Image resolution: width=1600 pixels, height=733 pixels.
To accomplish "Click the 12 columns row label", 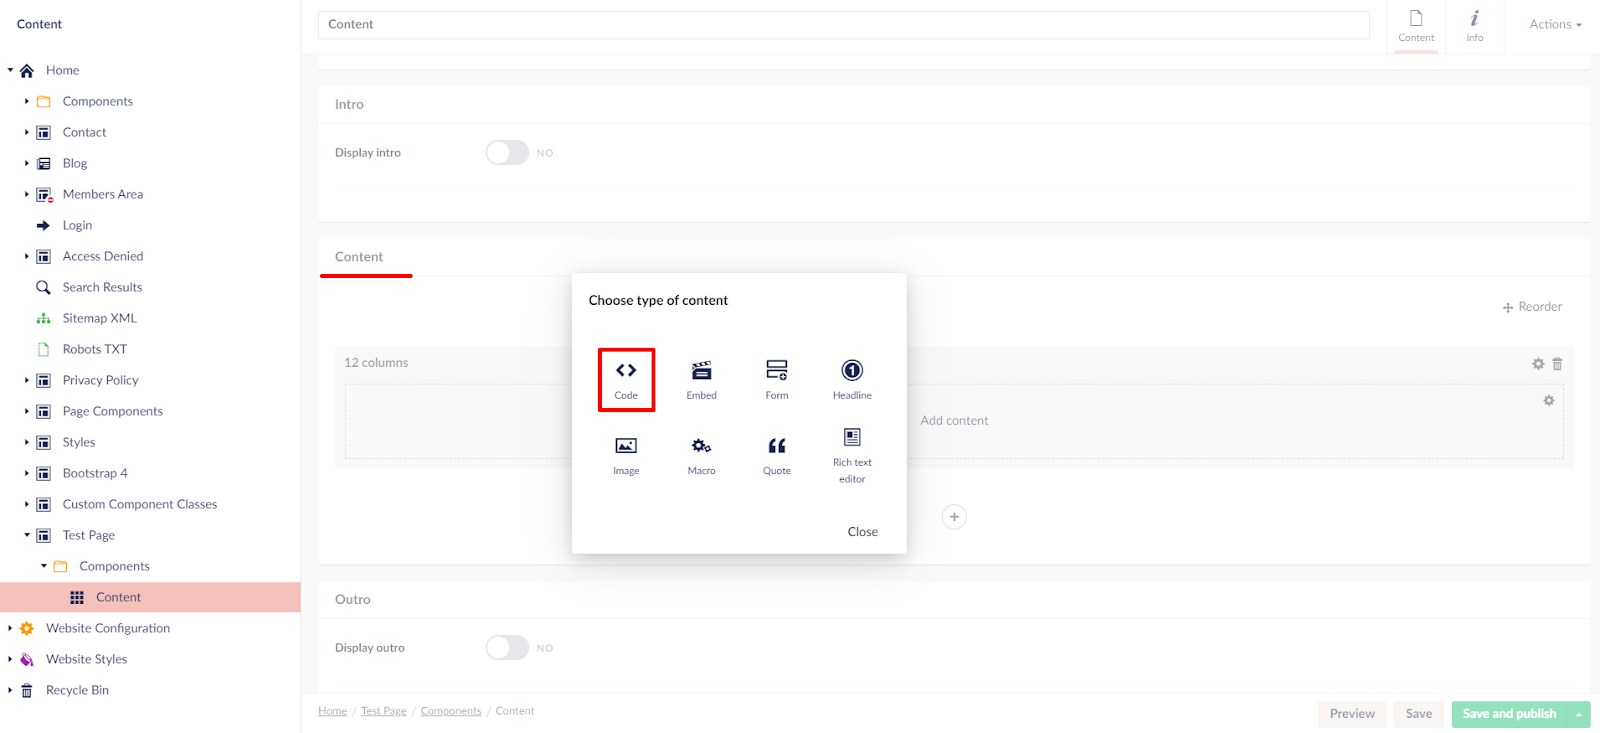I will click(x=376, y=363).
